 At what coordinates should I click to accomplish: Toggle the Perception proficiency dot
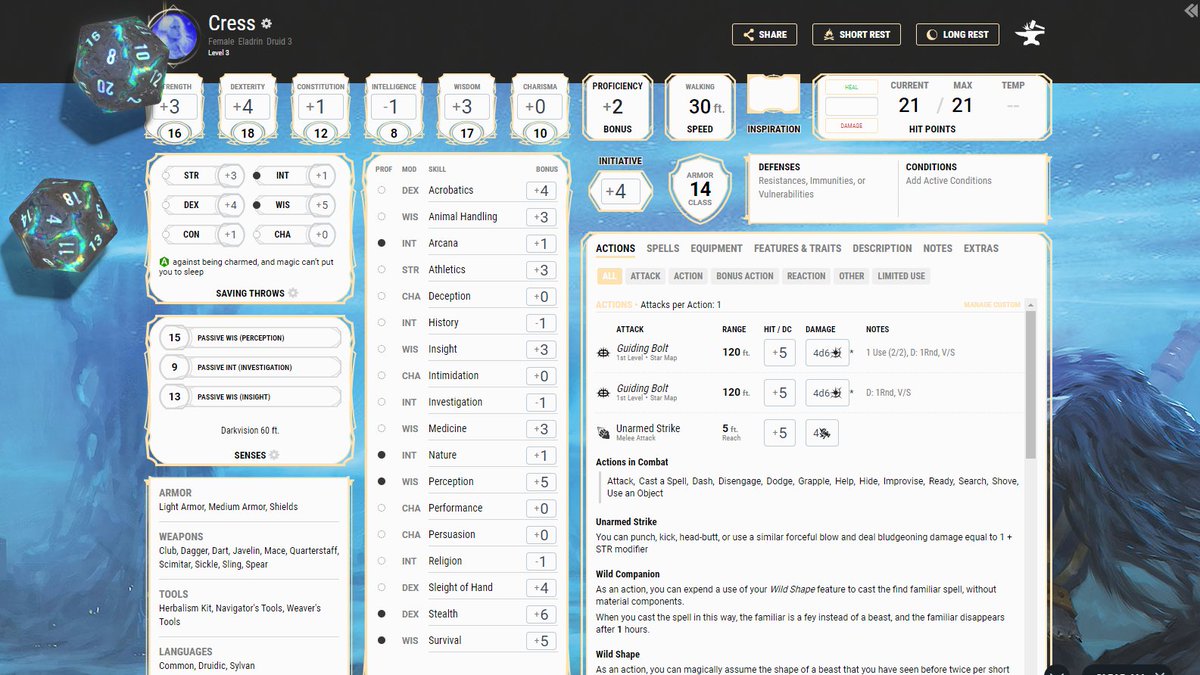point(381,481)
